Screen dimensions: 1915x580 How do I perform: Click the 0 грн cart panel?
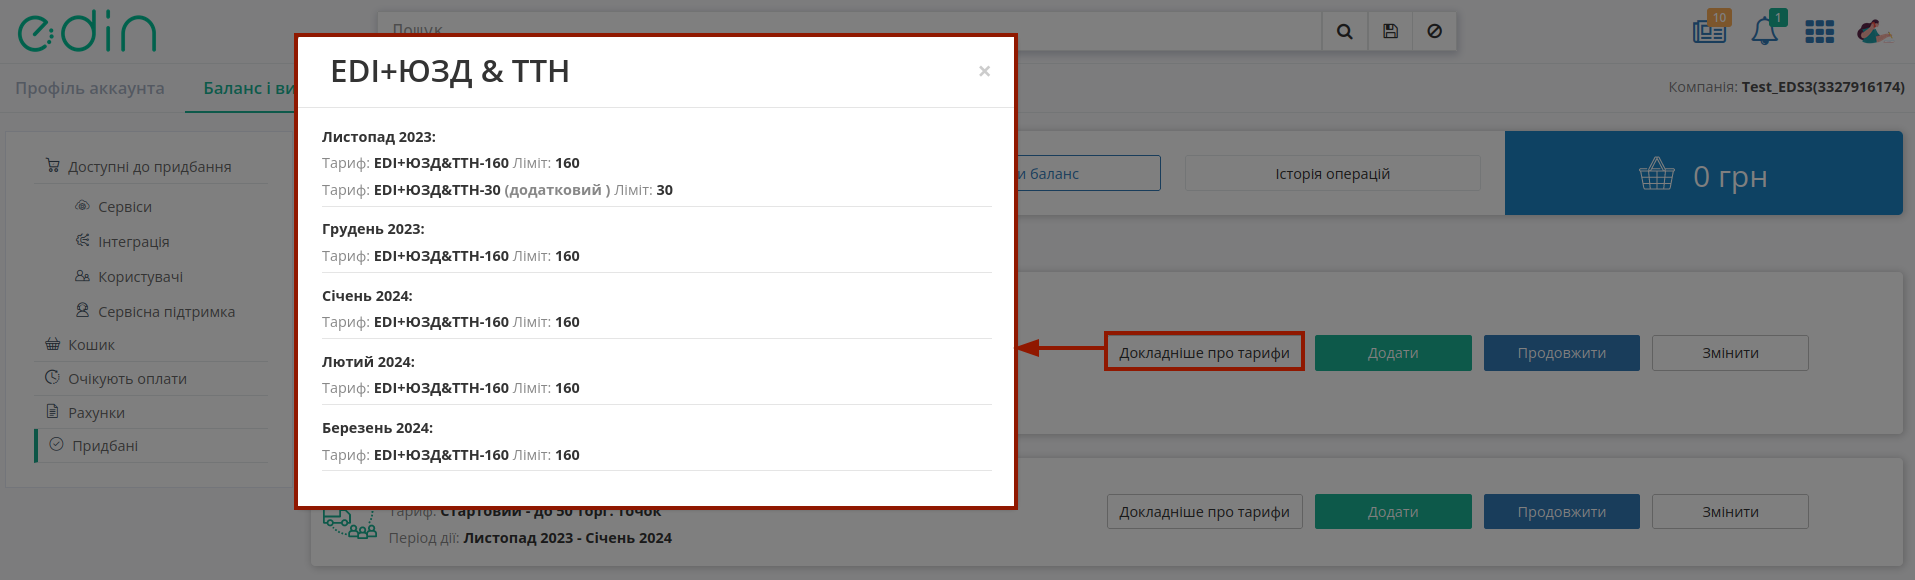tap(1703, 173)
